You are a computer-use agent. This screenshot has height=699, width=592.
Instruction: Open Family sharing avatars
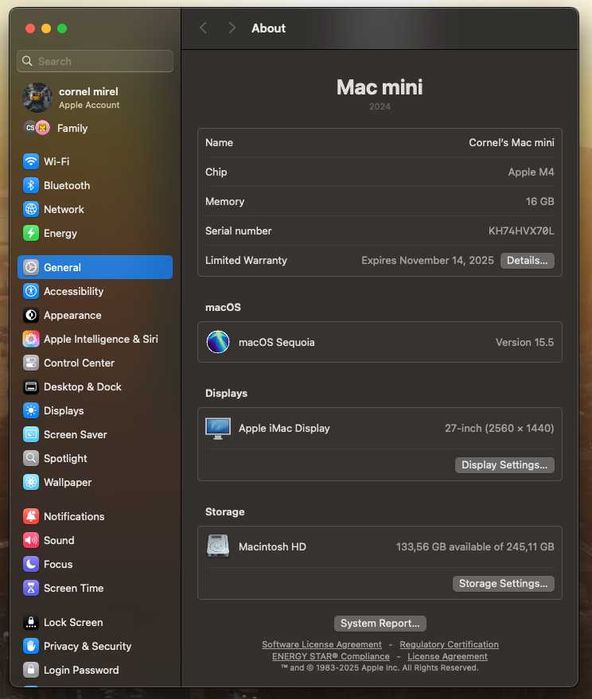pyautogui.click(x=37, y=128)
